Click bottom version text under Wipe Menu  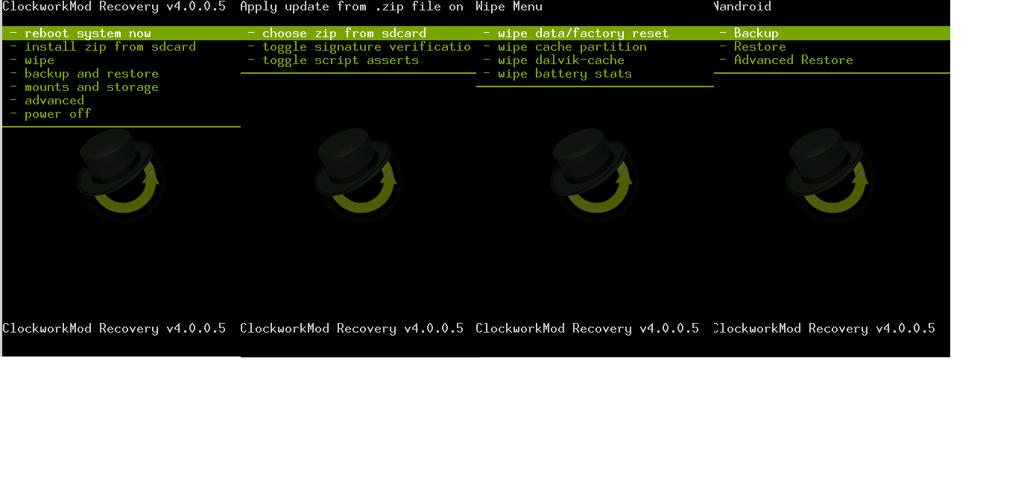click(x=587, y=328)
